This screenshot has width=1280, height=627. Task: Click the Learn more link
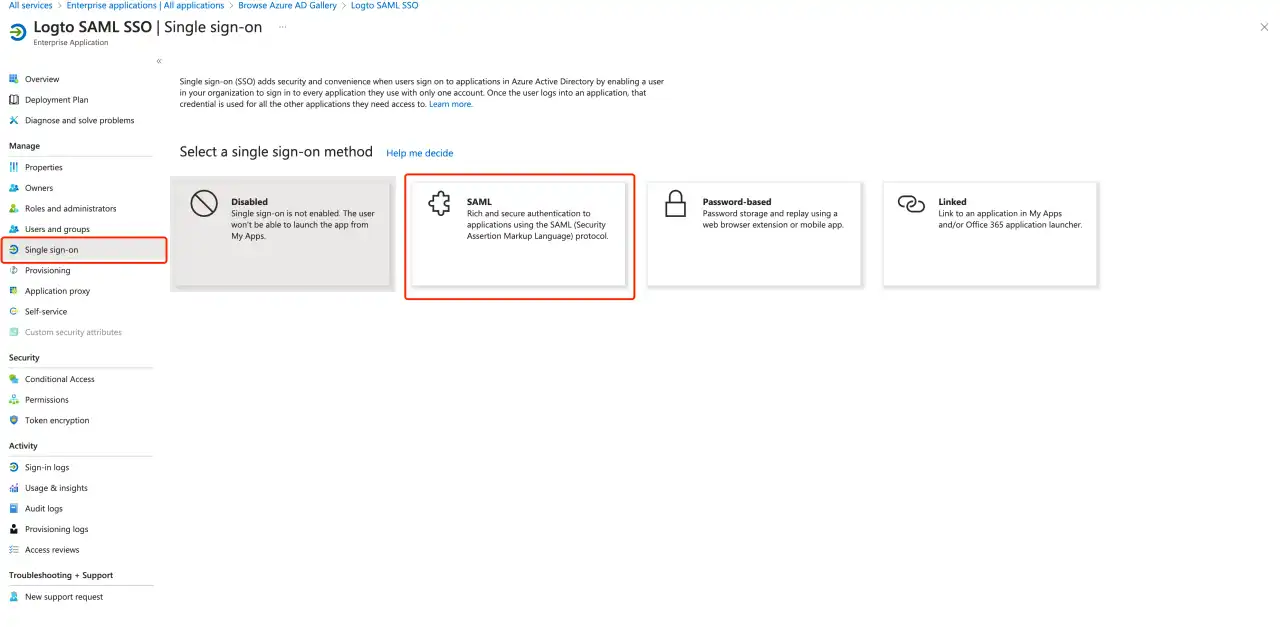point(451,103)
